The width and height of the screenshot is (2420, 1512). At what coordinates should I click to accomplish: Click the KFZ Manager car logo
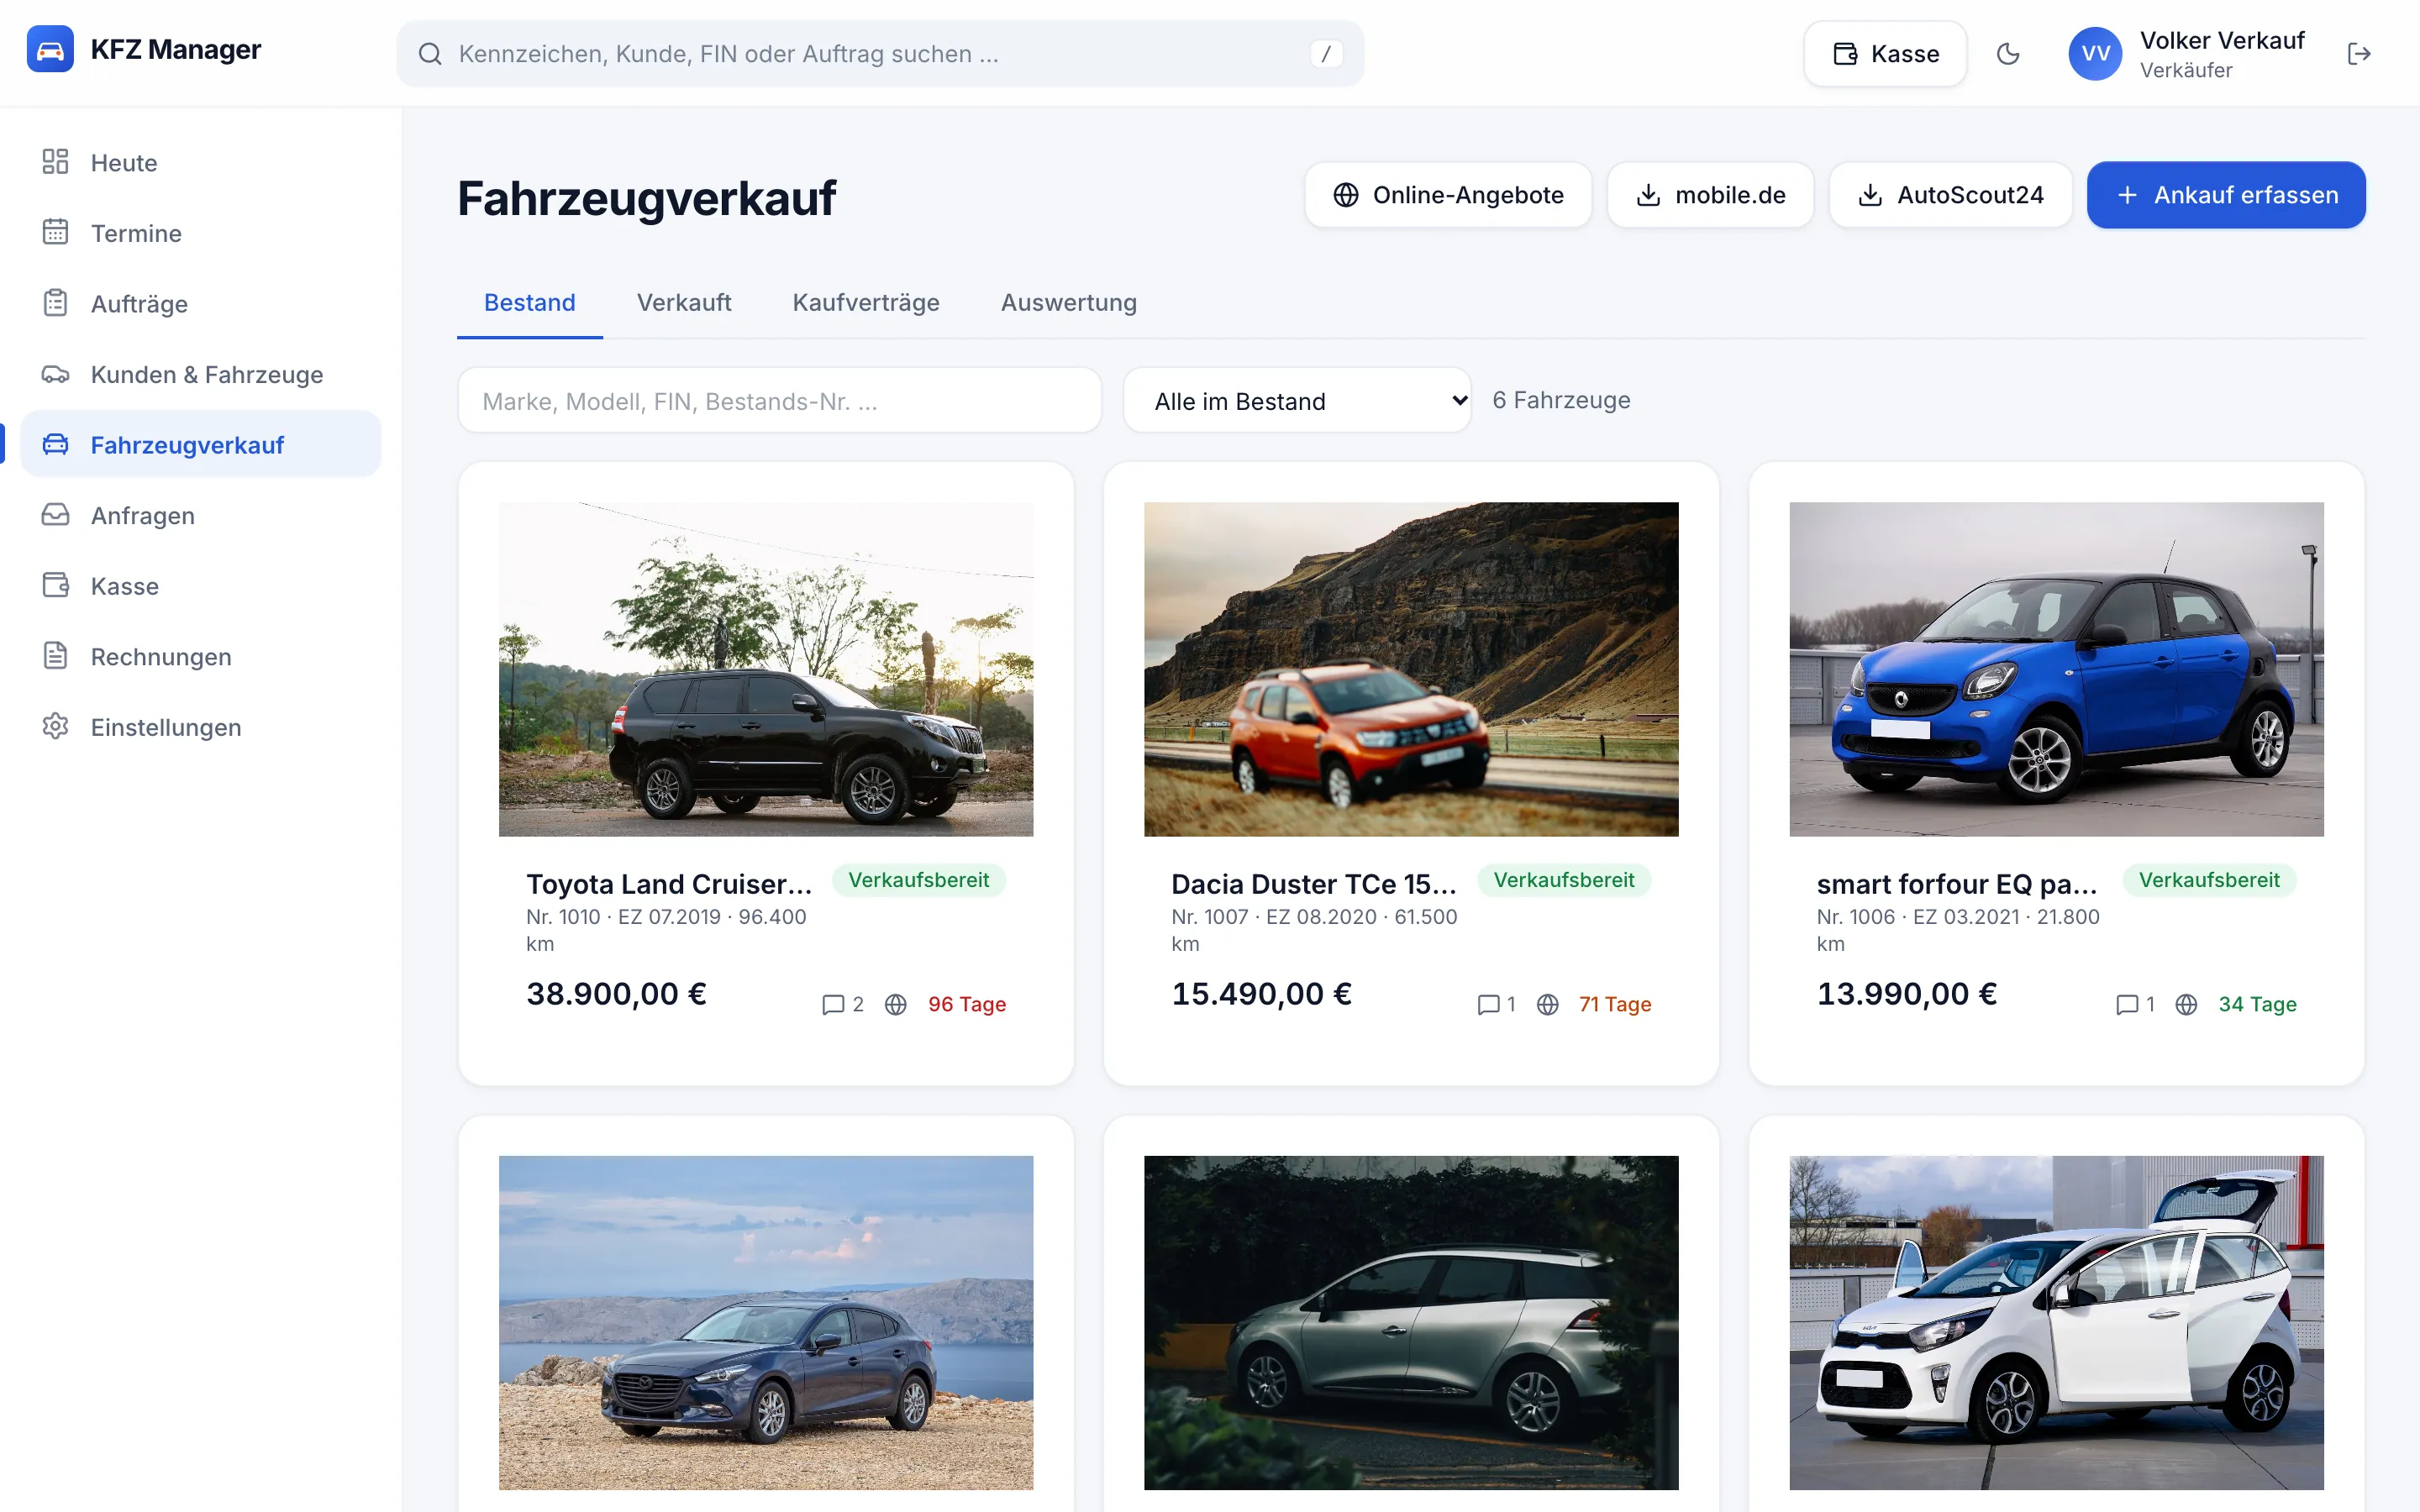click(50, 49)
